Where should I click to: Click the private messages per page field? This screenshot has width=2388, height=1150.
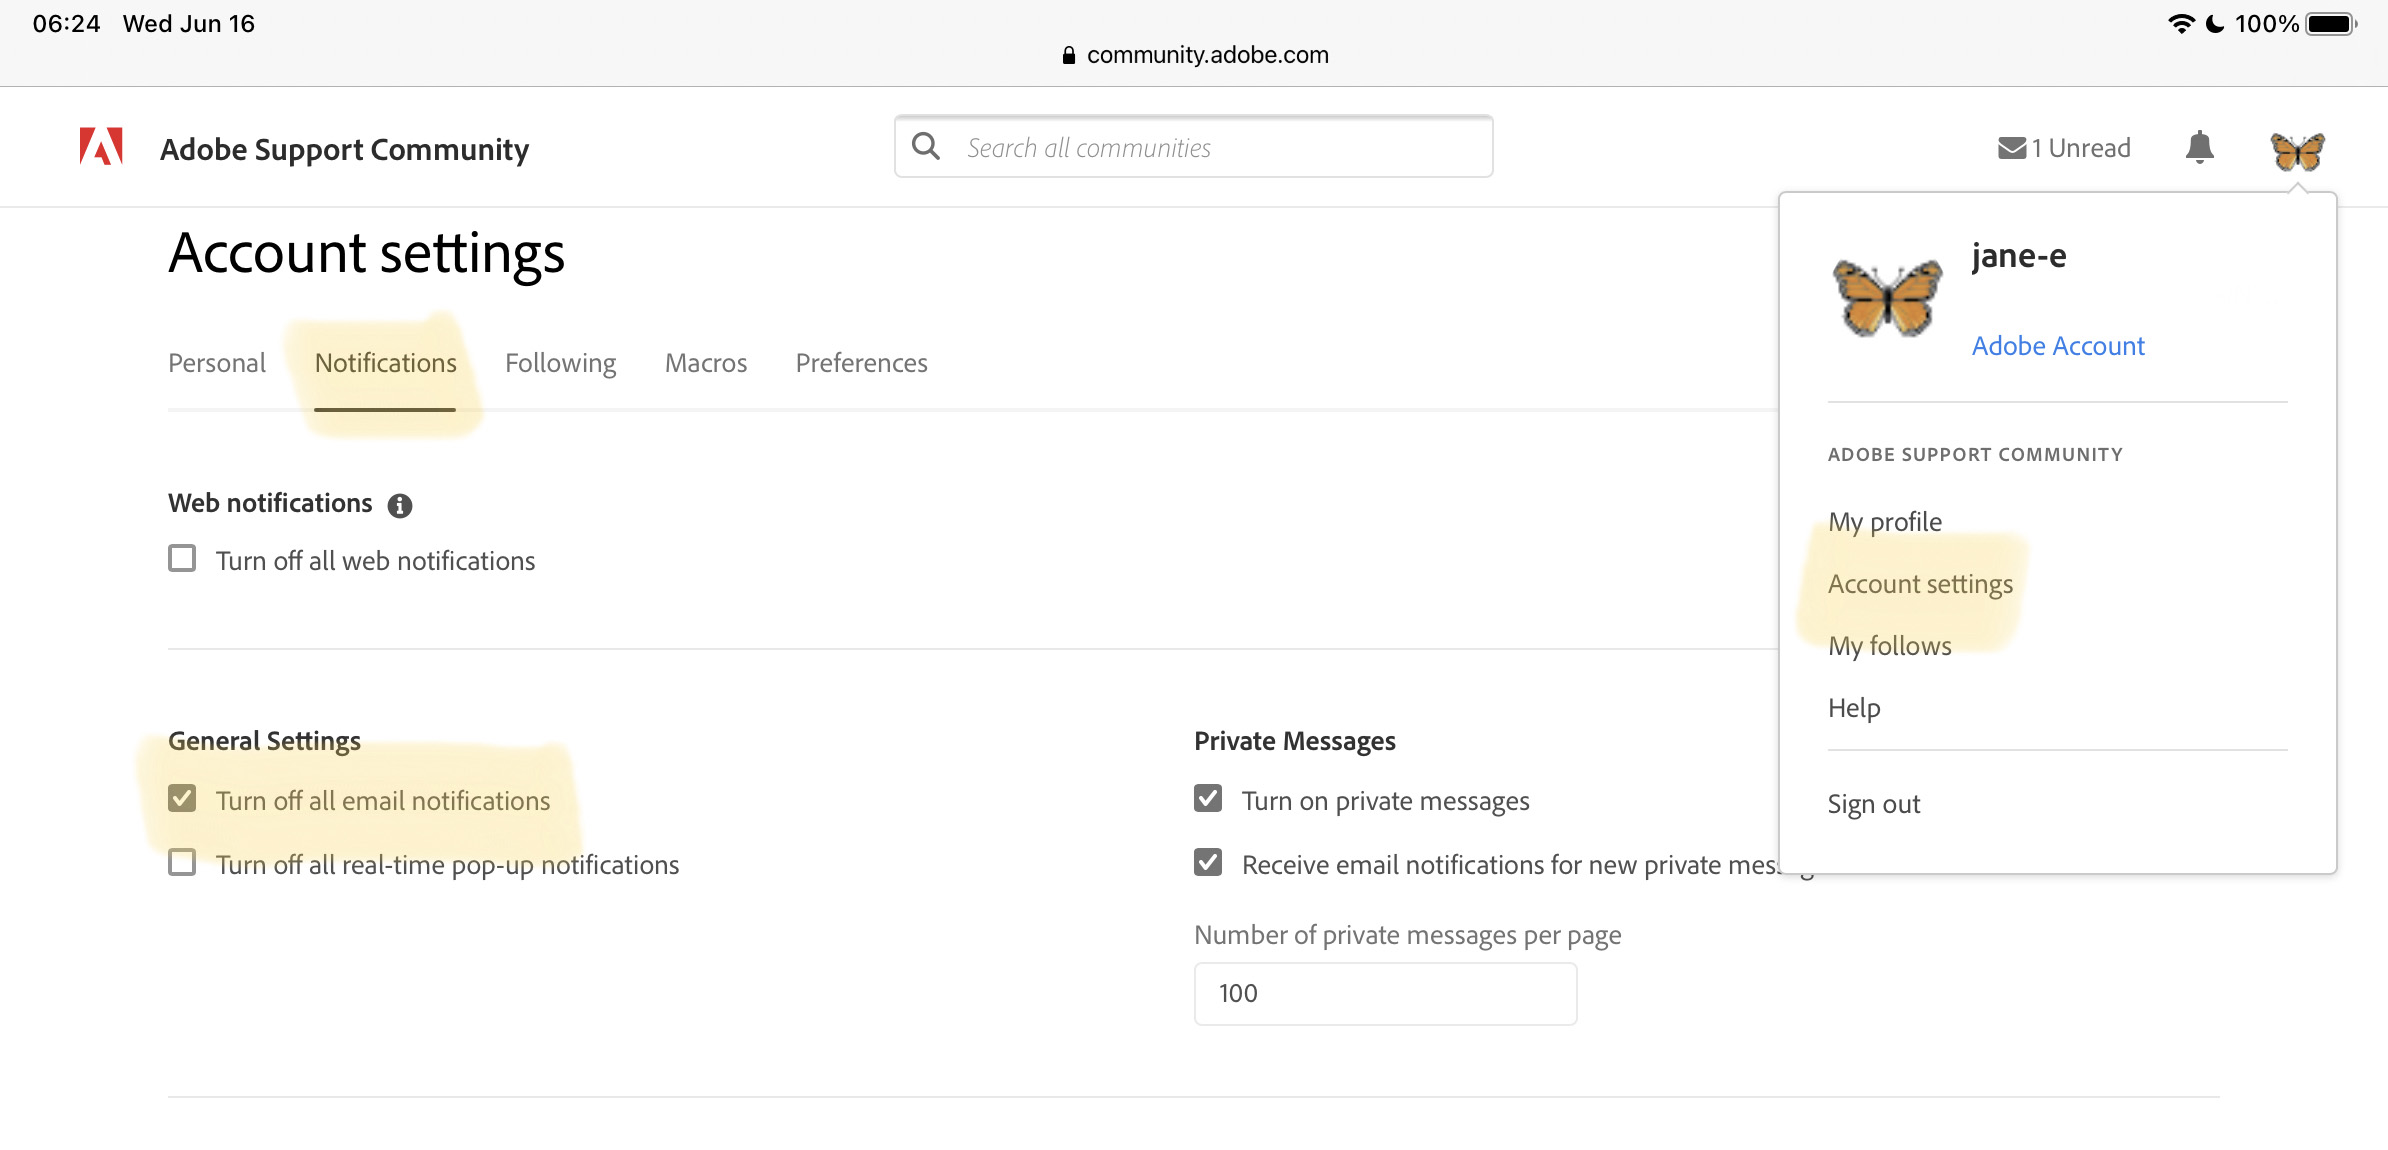(x=1385, y=993)
